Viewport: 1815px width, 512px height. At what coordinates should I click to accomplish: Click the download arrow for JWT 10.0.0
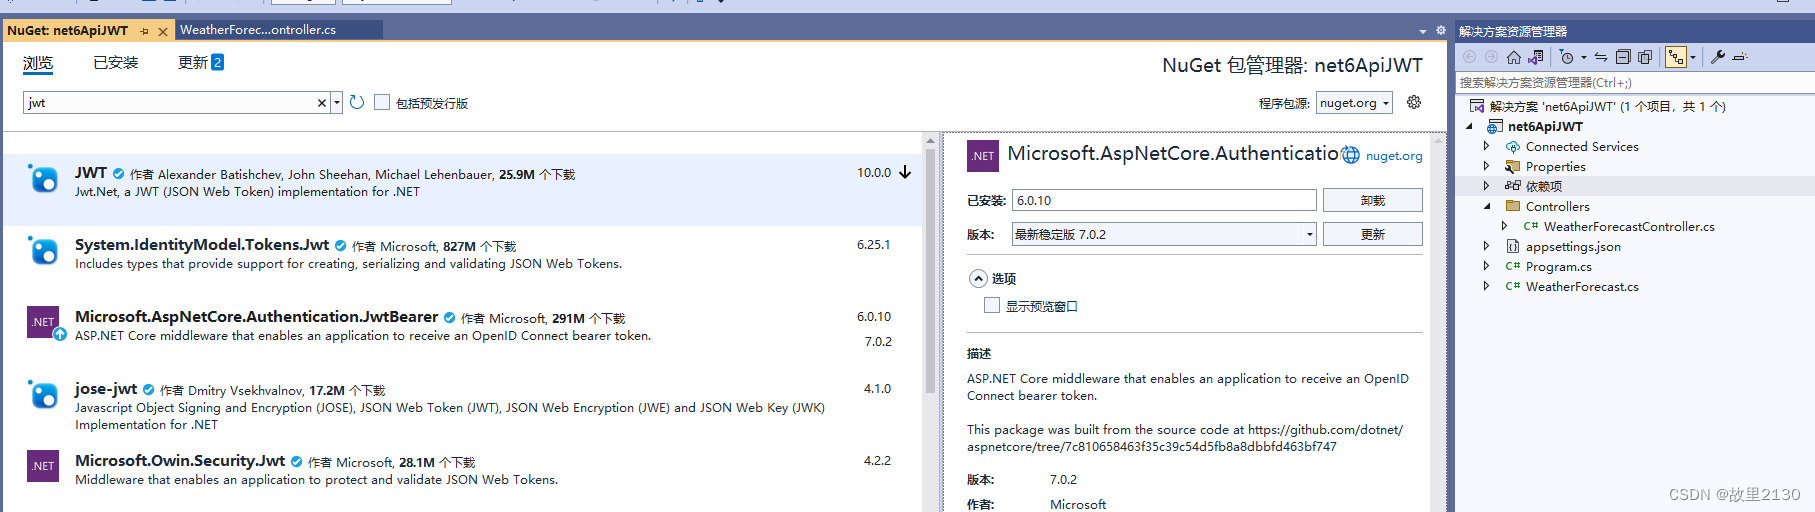905,173
